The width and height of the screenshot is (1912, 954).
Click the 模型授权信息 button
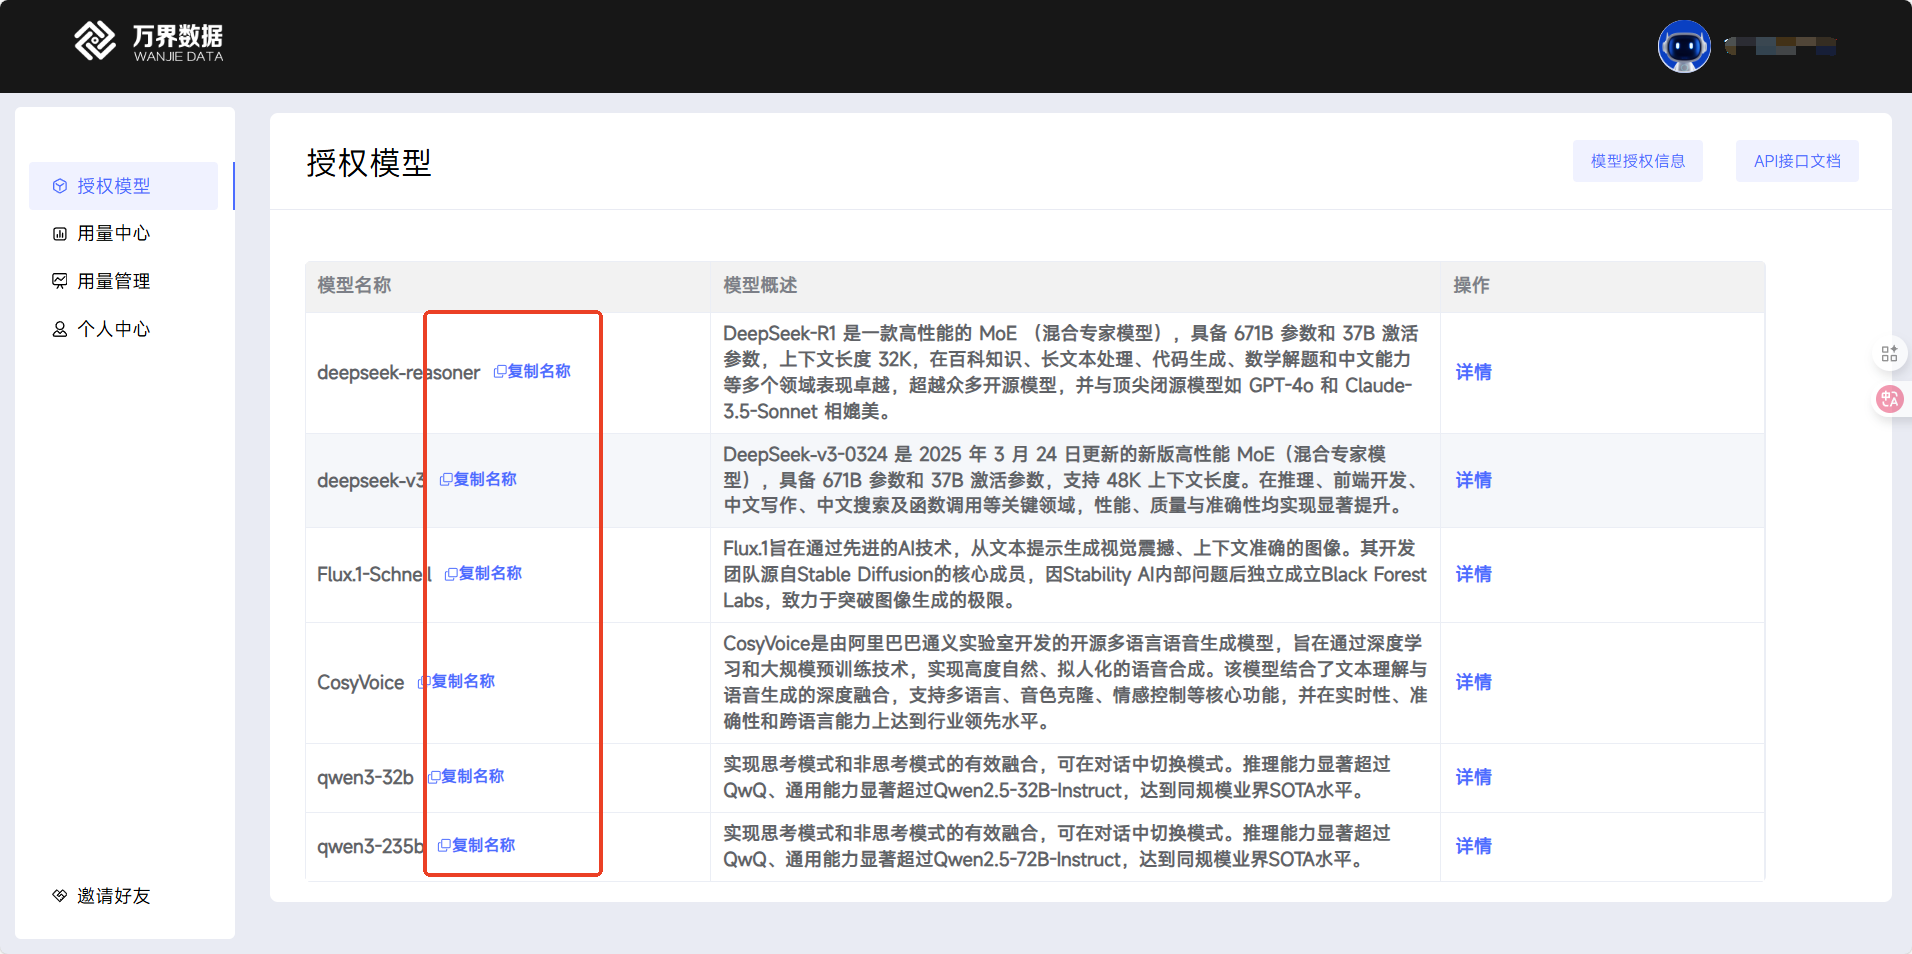click(x=1638, y=161)
